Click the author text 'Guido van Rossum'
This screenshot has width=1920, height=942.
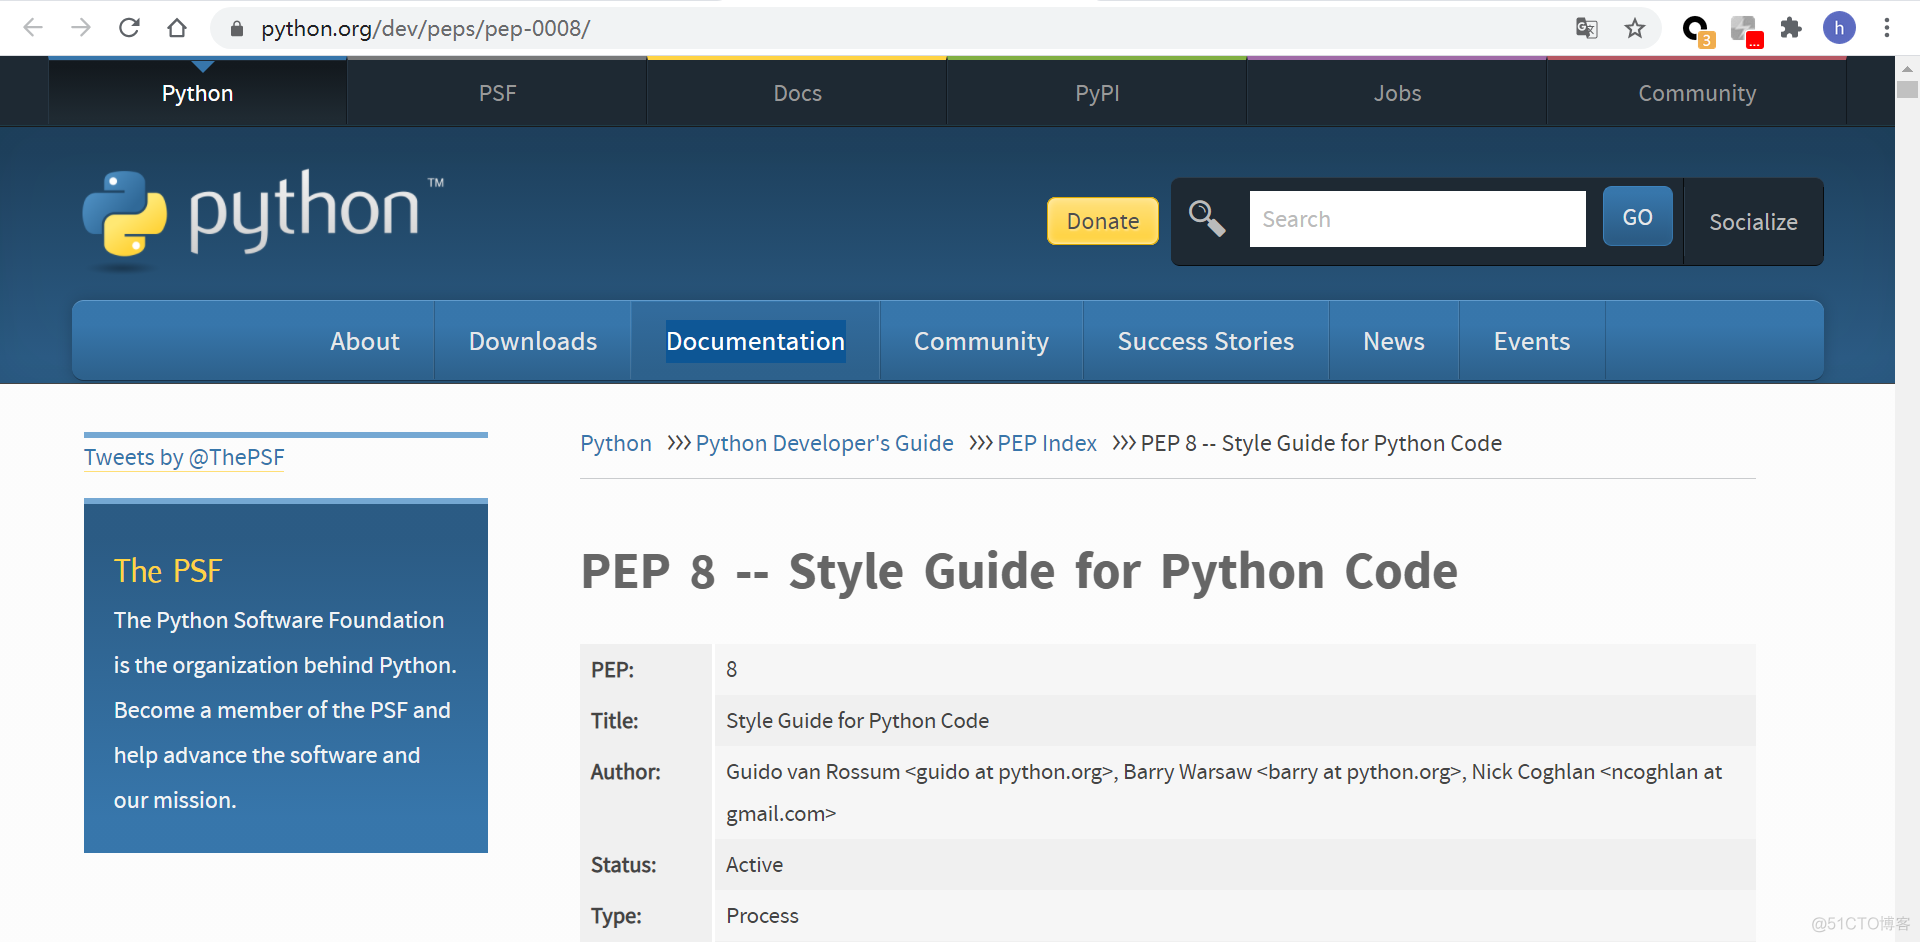813,771
